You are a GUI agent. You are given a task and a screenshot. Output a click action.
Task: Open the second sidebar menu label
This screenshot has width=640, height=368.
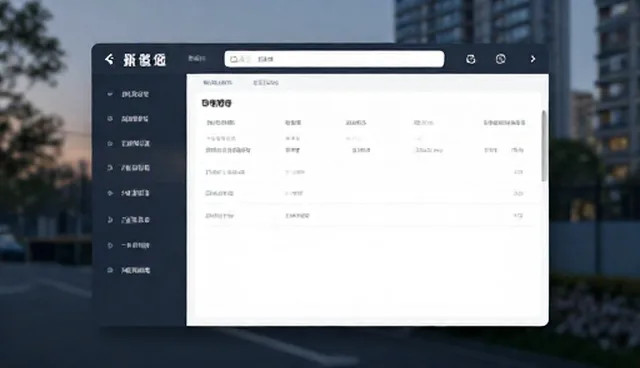click(135, 119)
